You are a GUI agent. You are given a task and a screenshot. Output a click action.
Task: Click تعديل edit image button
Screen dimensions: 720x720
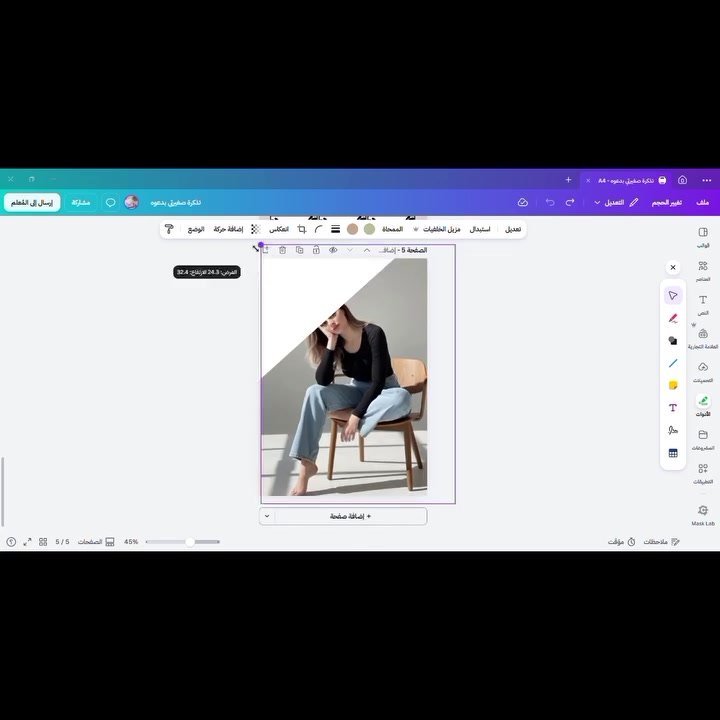(x=513, y=229)
